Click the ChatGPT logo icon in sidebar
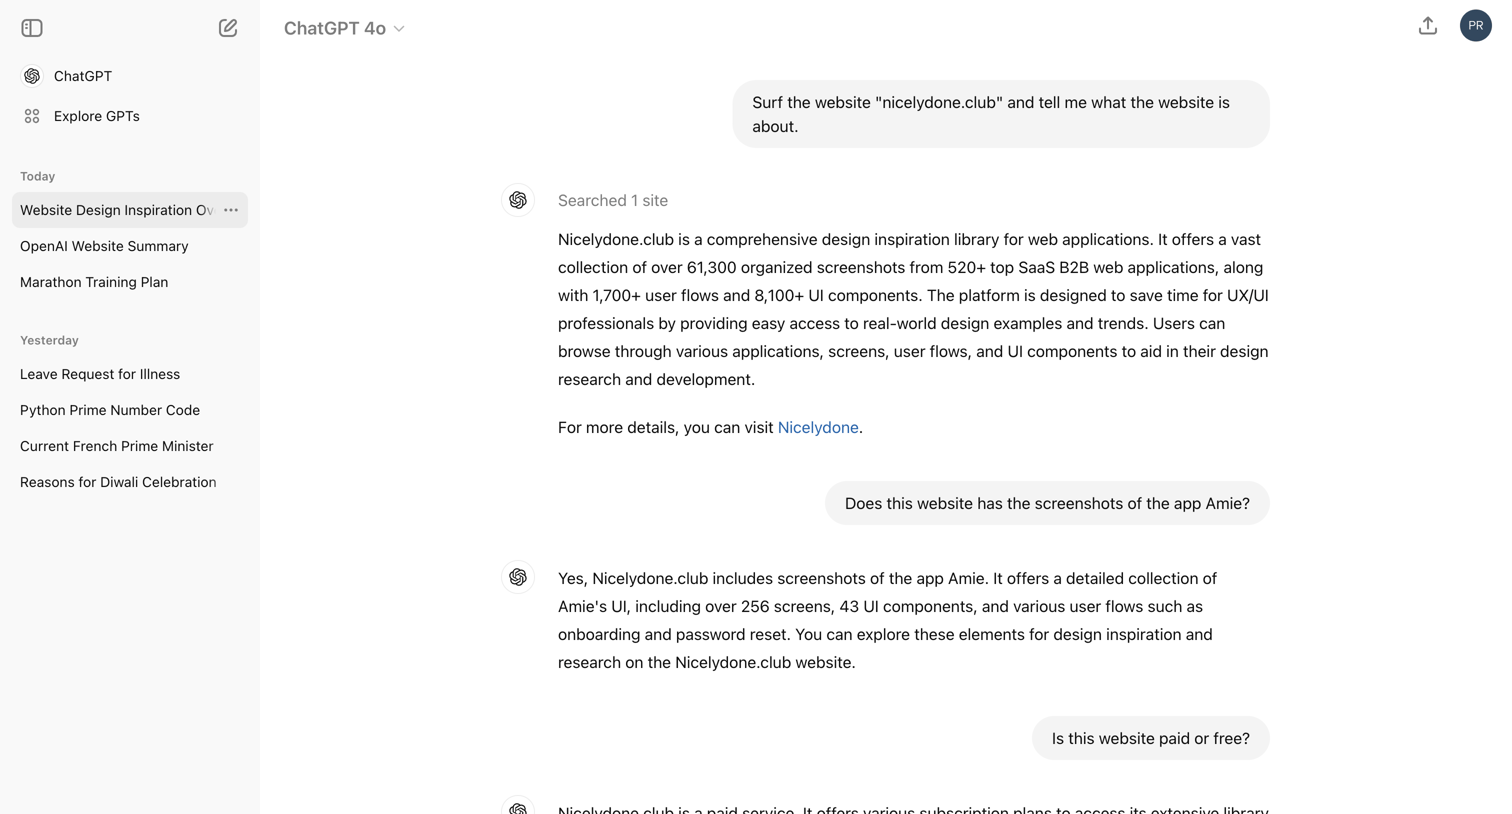The image size is (1512, 814). tap(32, 76)
